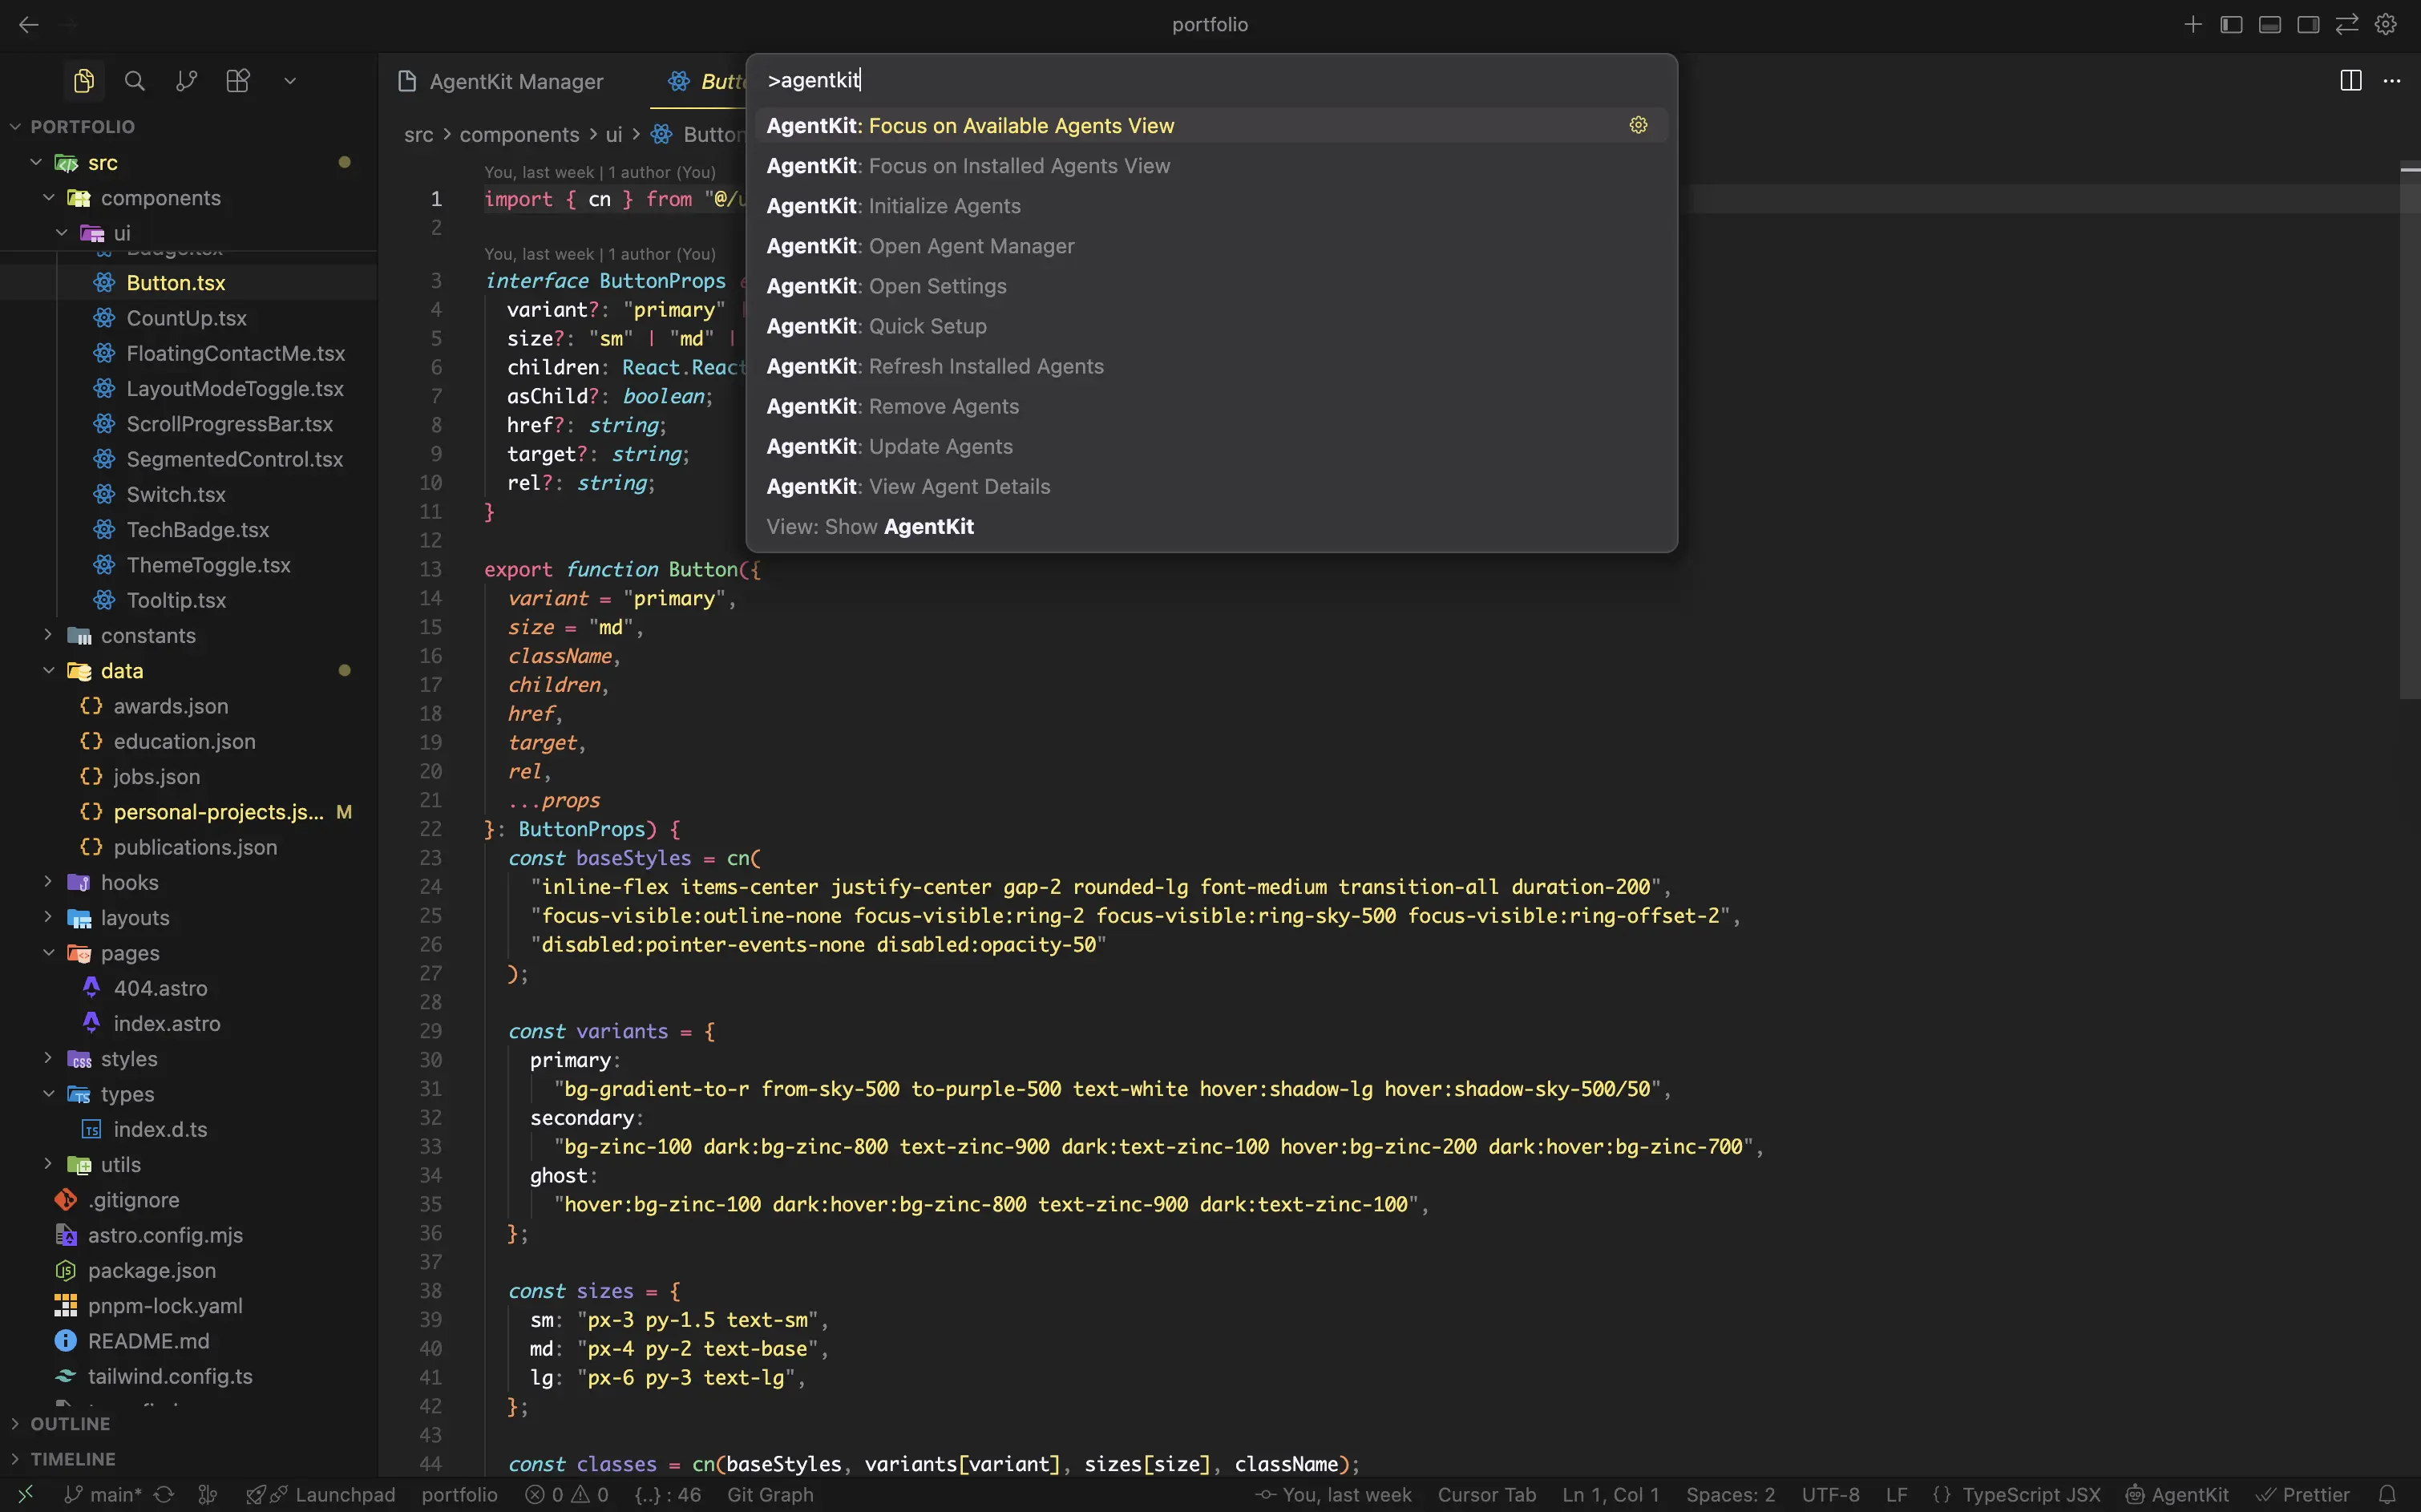Open ThemeToggle.tsx file
This screenshot has width=2421, height=1512.
pos(189,565)
